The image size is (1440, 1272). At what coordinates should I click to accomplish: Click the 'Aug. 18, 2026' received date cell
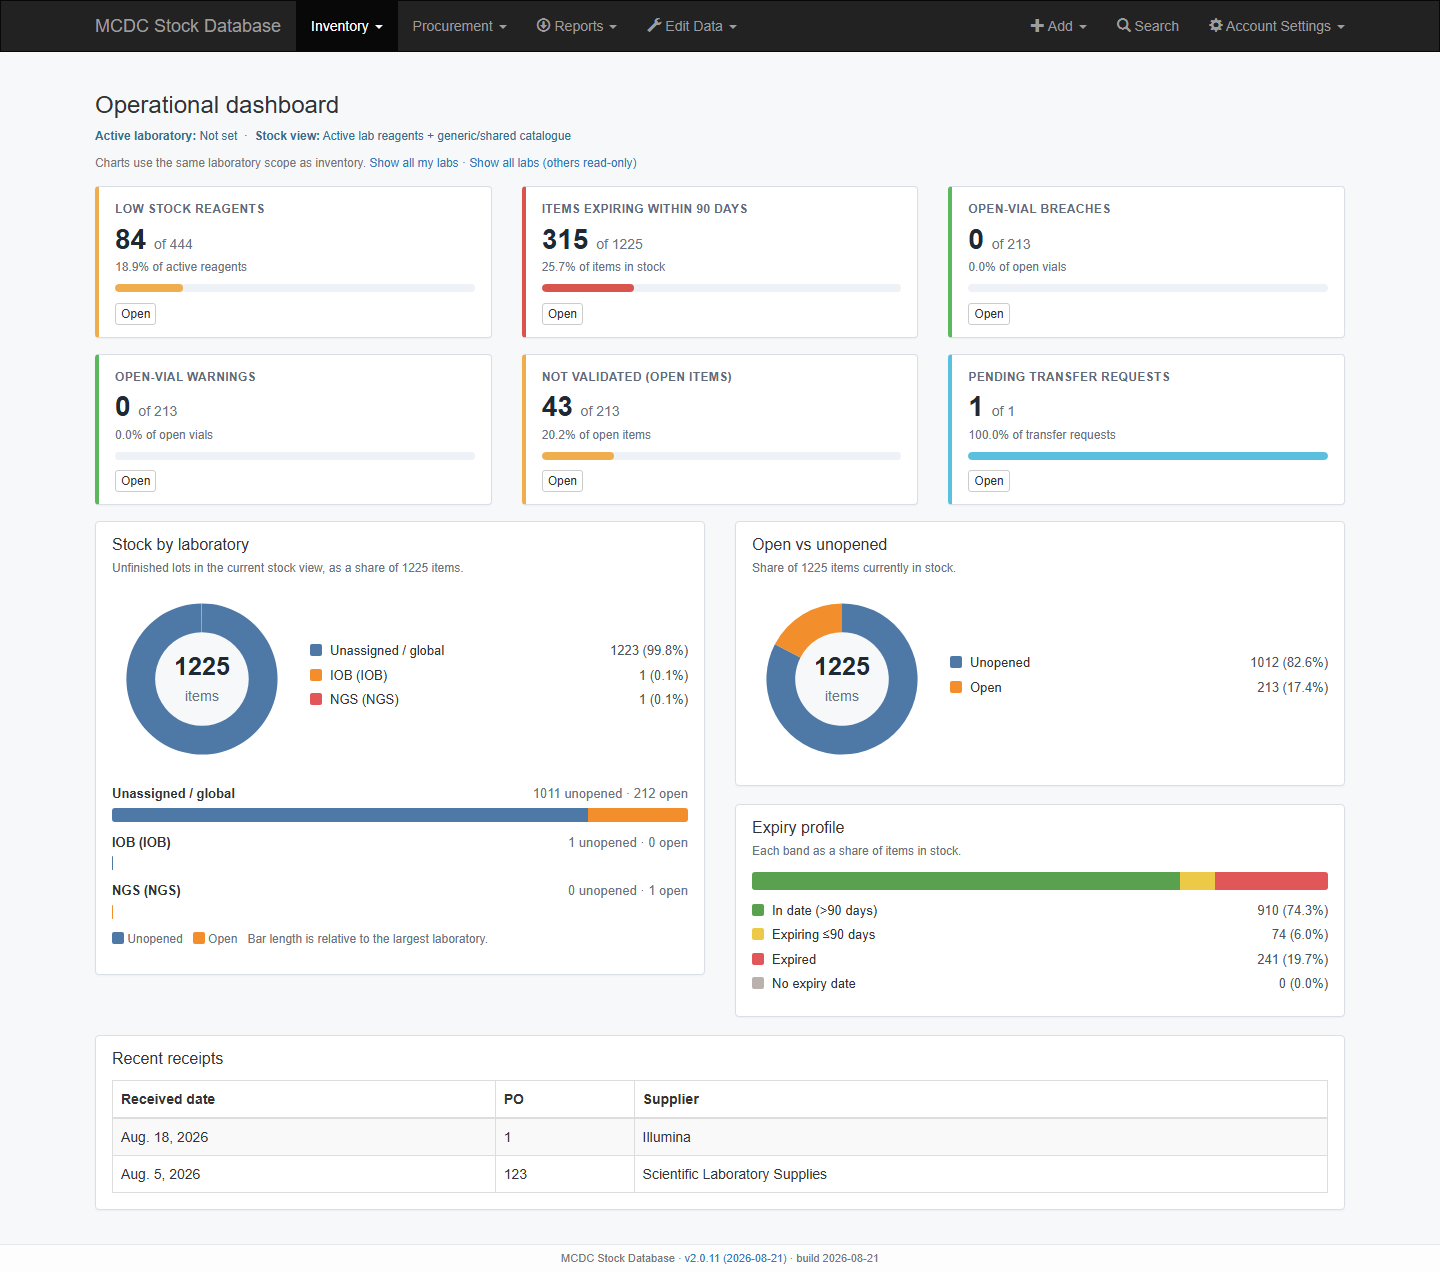tap(304, 1137)
